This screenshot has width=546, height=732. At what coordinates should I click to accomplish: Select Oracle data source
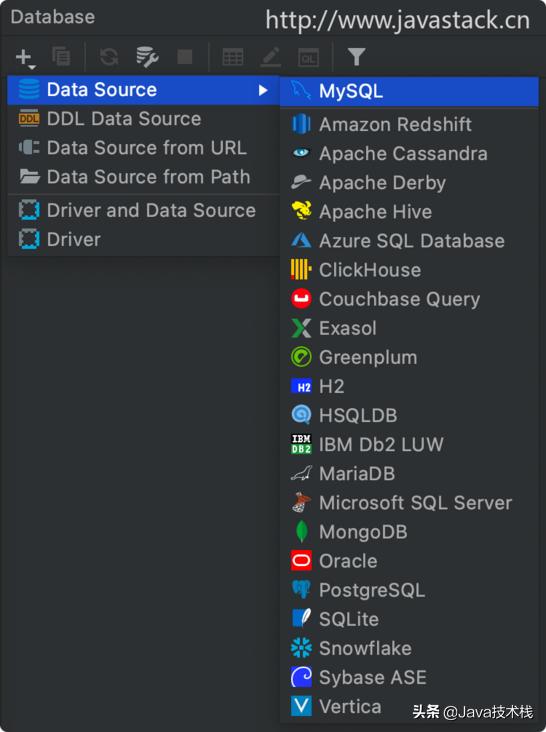[x=409, y=561]
